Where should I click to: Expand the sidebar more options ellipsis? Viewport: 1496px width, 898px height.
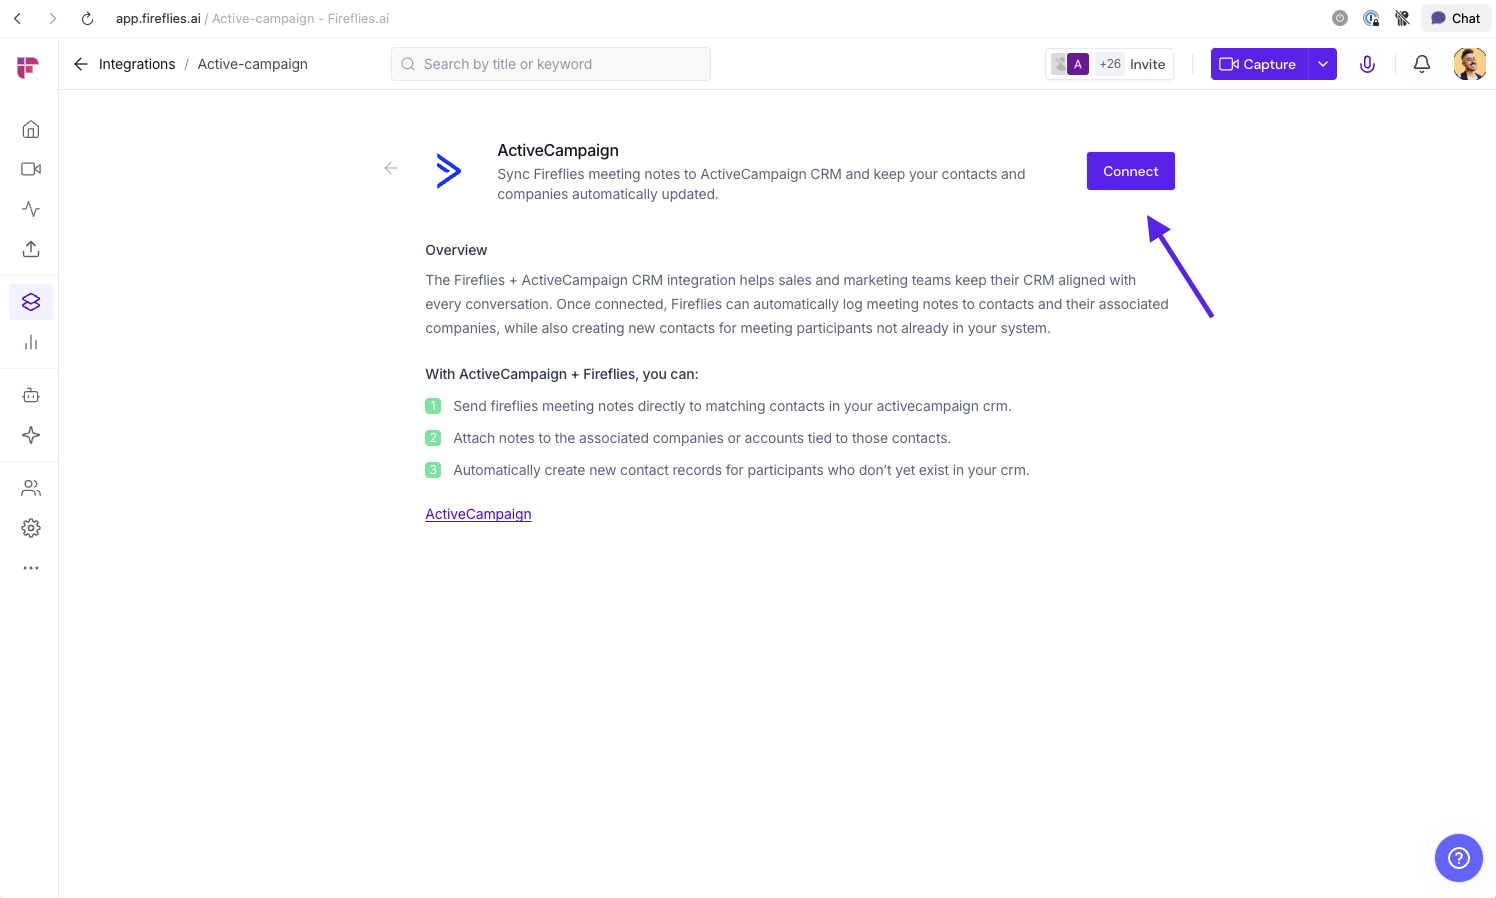pos(31,568)
